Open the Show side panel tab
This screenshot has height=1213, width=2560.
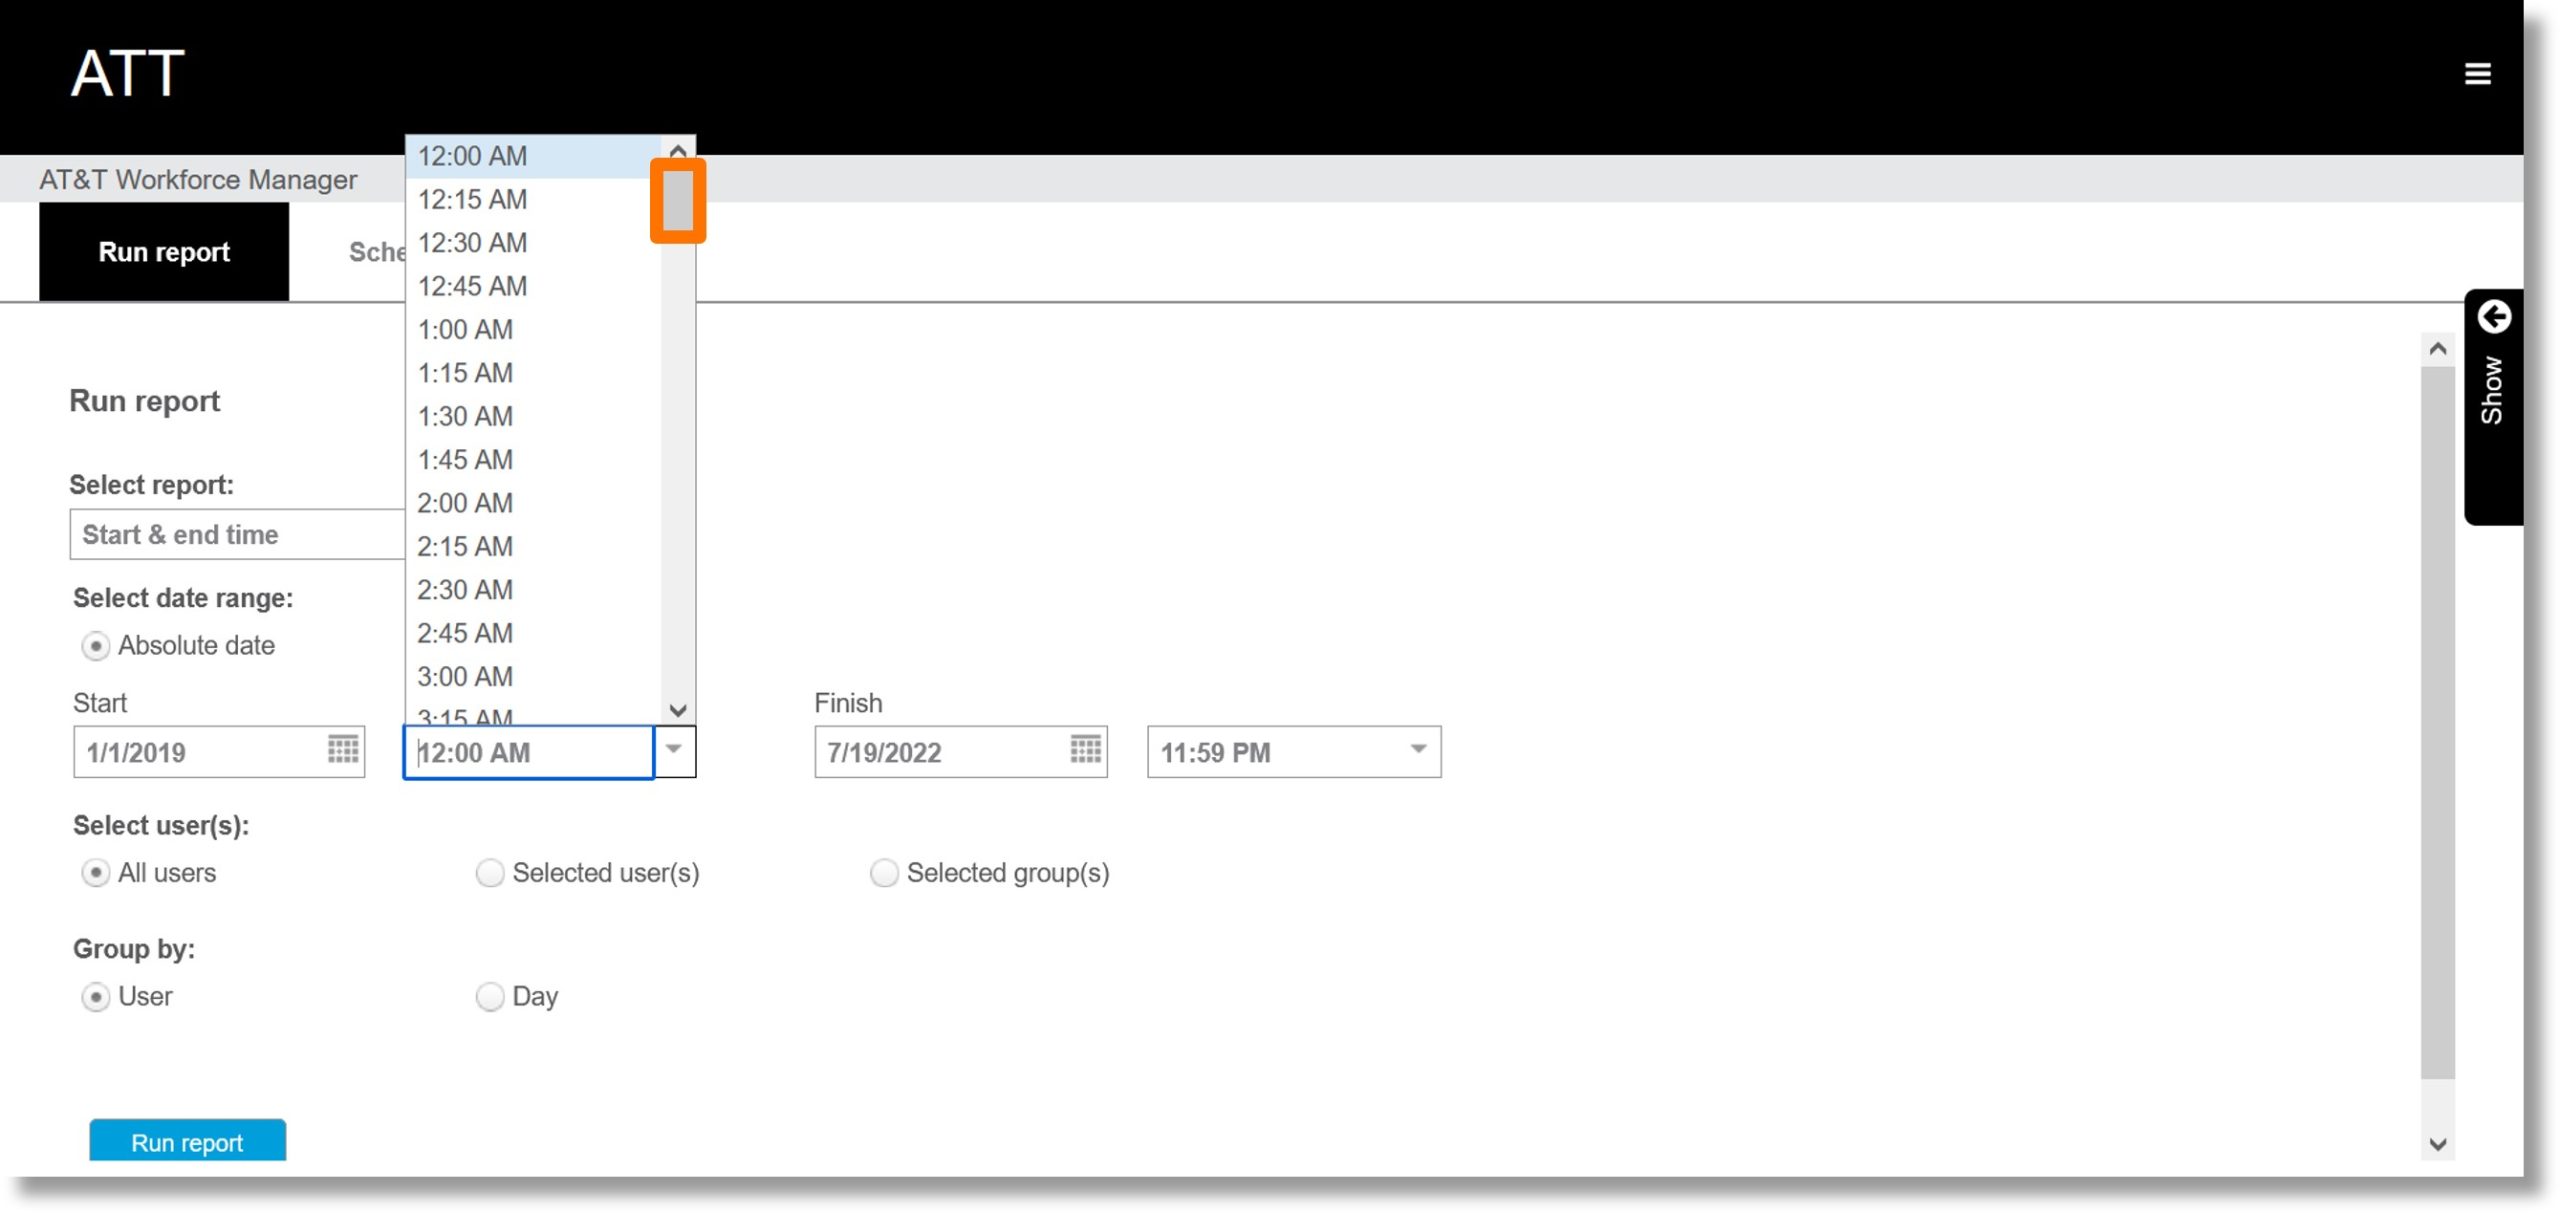point(2493,407)
